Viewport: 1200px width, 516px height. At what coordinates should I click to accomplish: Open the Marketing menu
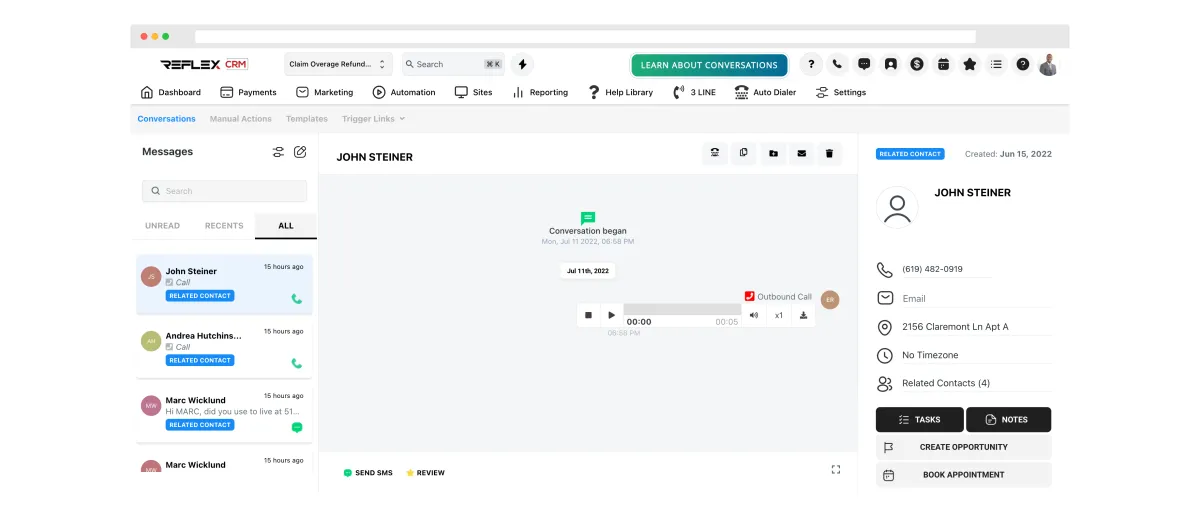coord(324,92)
